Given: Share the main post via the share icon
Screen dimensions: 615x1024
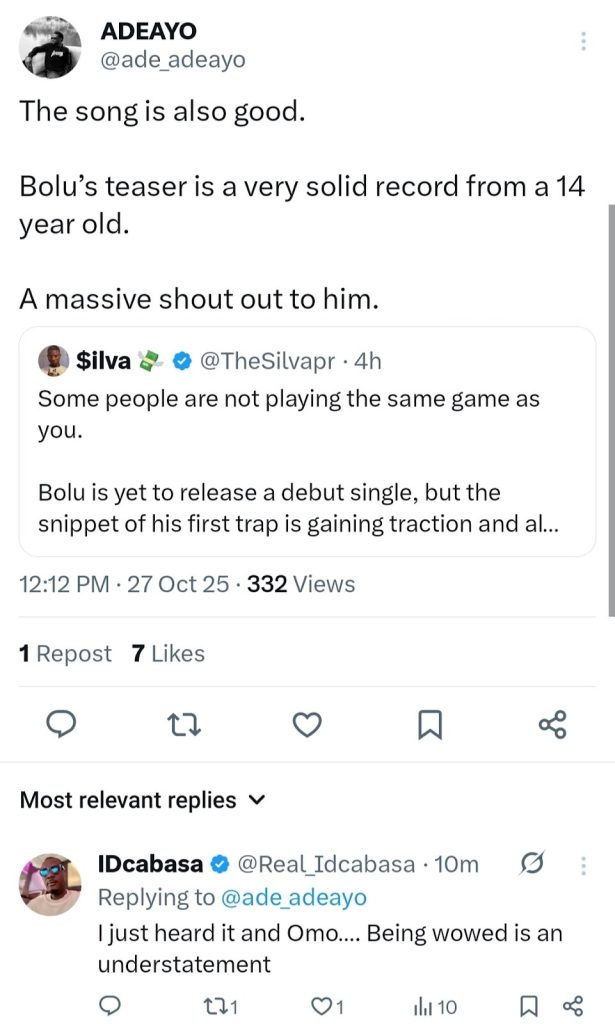Looking at the screenshot, I should tap(552, 724).
